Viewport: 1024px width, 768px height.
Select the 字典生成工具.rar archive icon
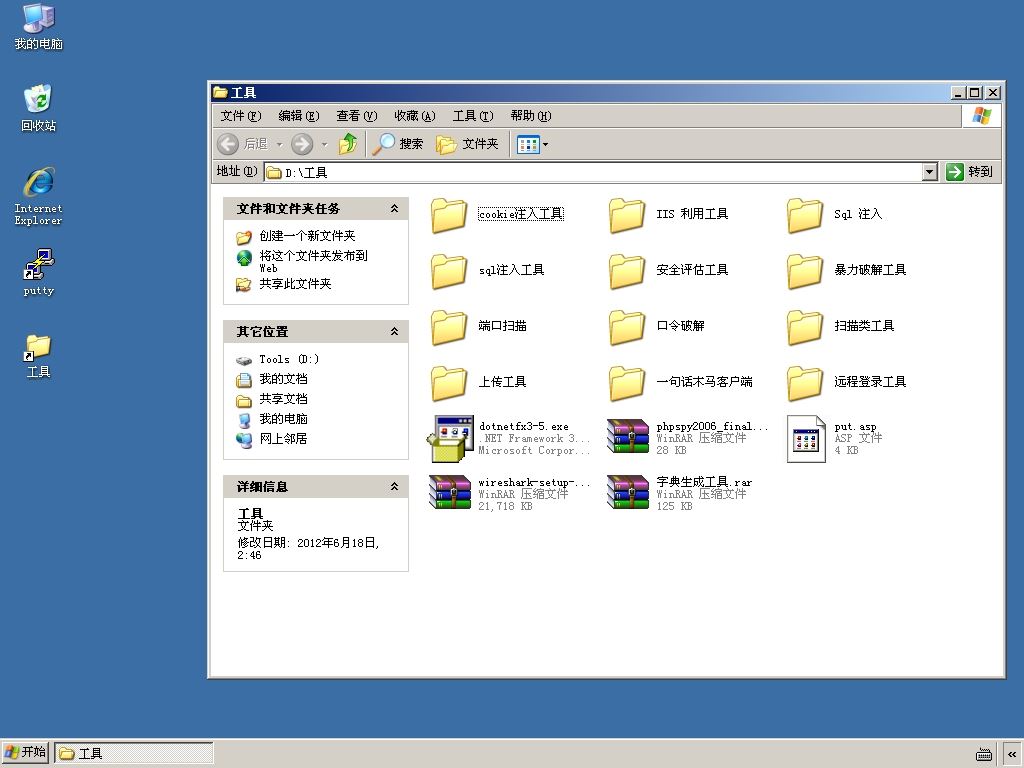(x=628, y=492)
